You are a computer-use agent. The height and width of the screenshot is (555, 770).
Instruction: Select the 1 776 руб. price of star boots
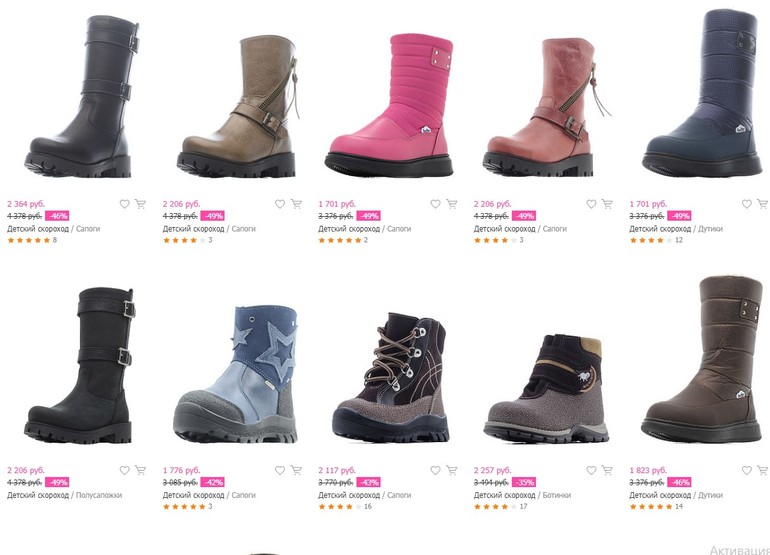point(182,471)
